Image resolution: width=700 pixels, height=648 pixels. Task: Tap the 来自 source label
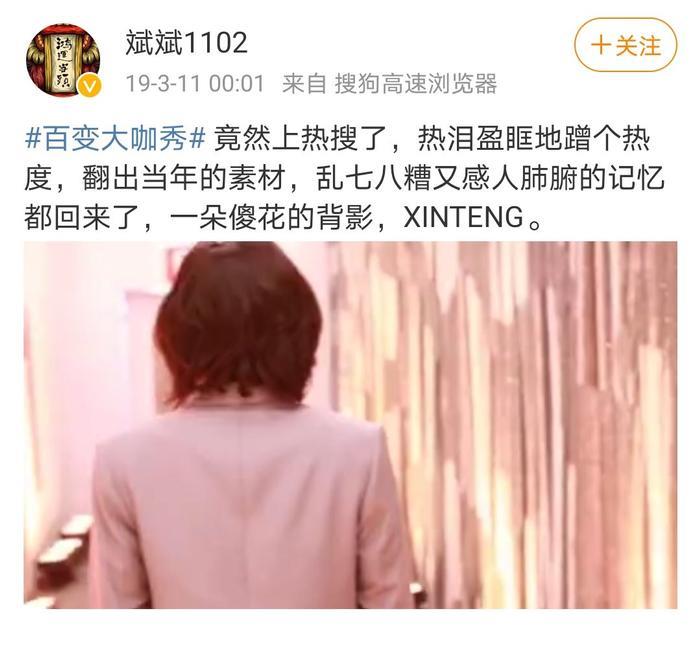click(305, 84)
